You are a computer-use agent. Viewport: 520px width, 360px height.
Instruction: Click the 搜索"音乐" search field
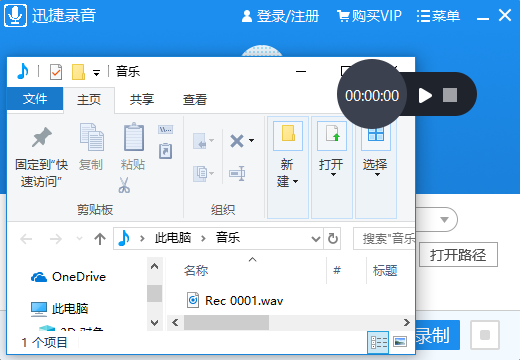pyautogui.click(x=384, y=239)
